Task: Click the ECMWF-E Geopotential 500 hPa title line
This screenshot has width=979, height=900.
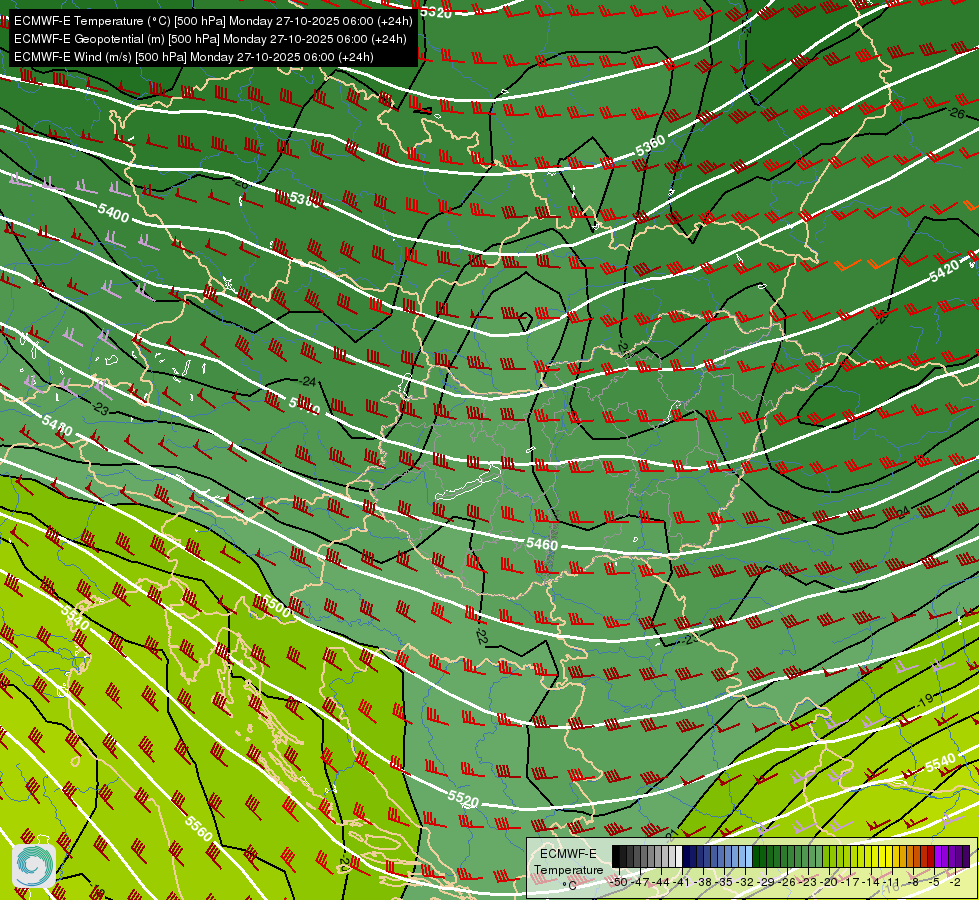Action: pos(210,39)
